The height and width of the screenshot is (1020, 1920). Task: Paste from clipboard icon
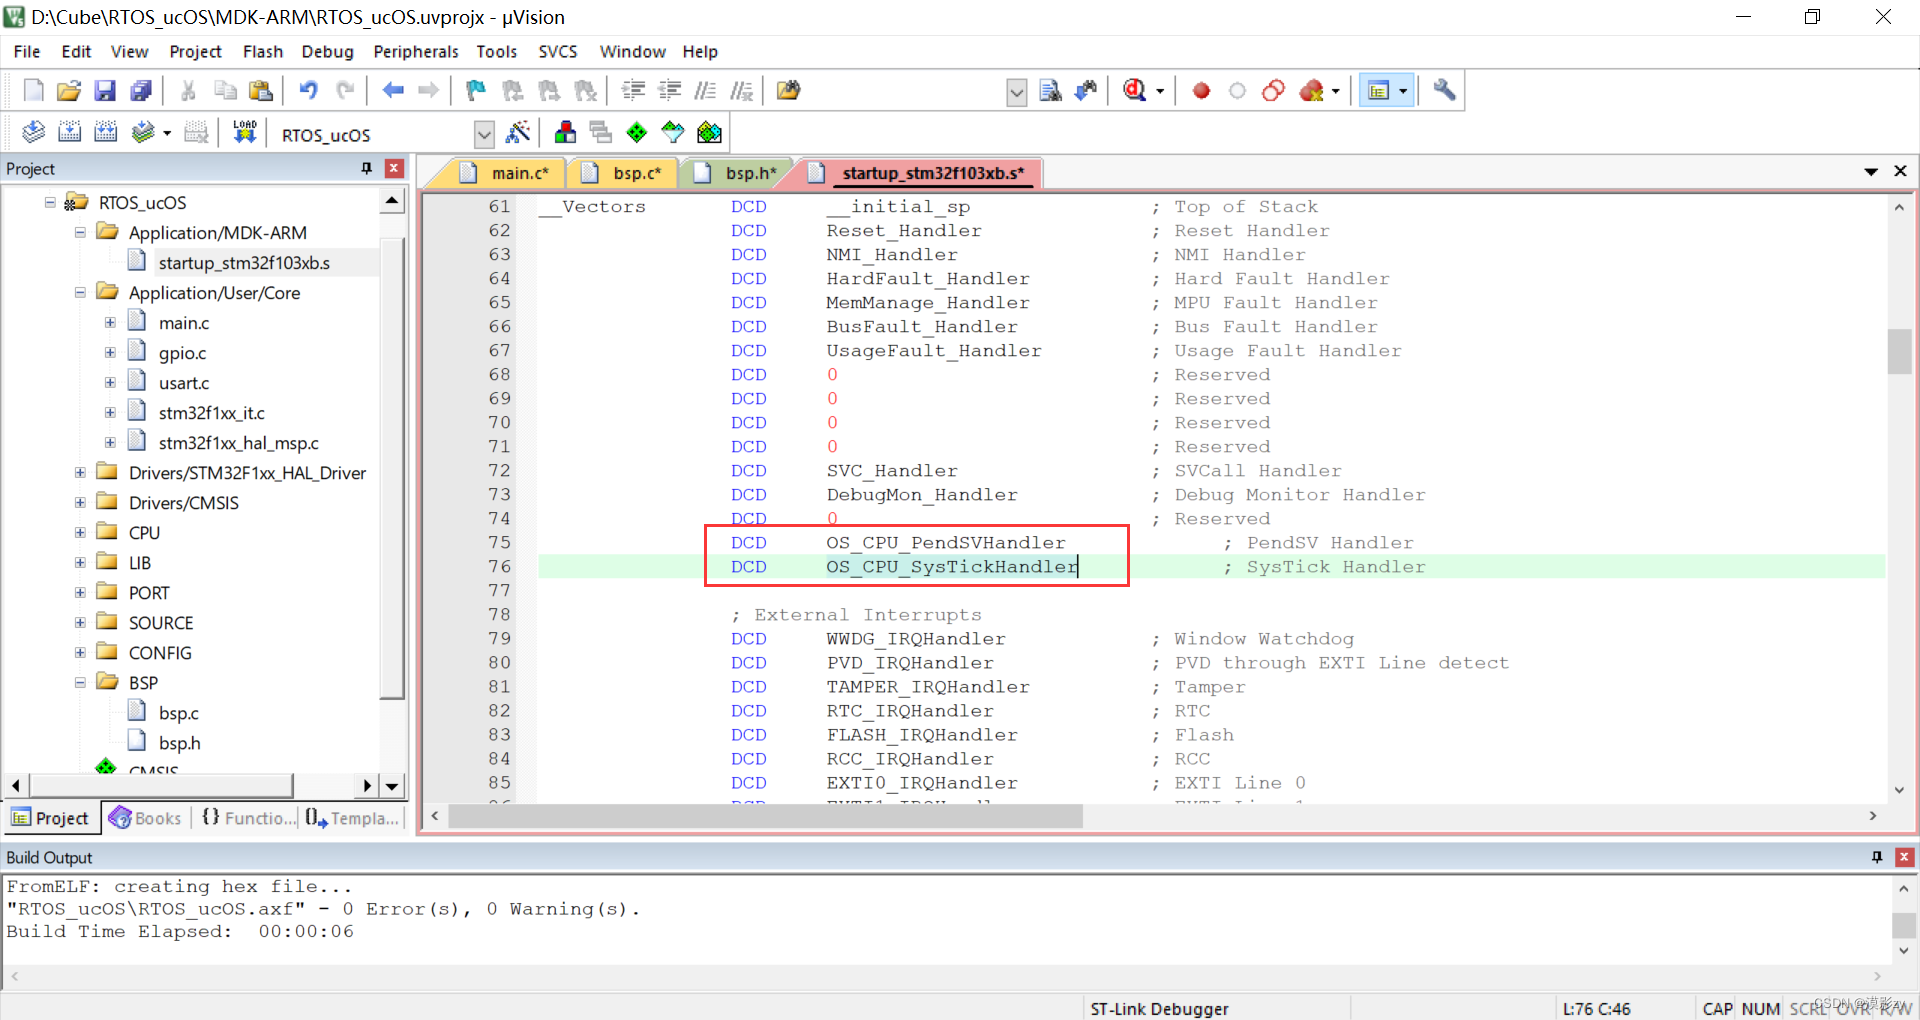[x=261, y=91]
